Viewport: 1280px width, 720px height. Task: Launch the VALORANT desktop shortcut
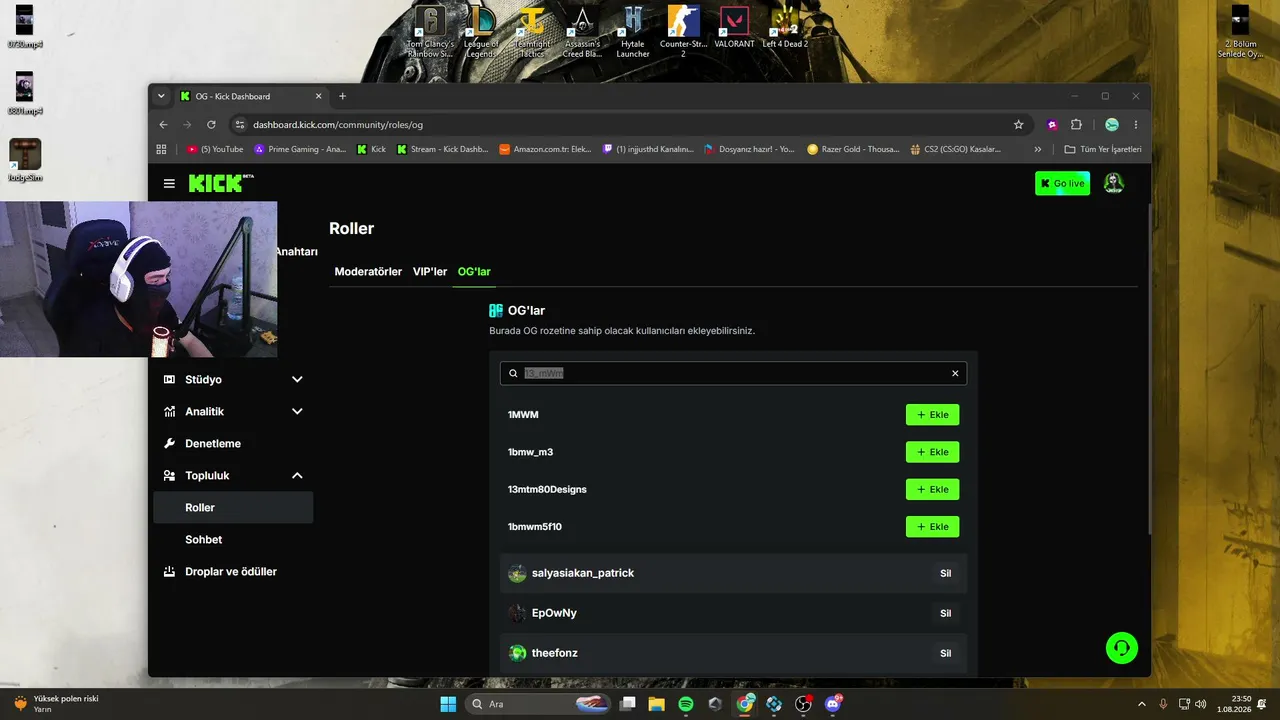pos(734,28)
